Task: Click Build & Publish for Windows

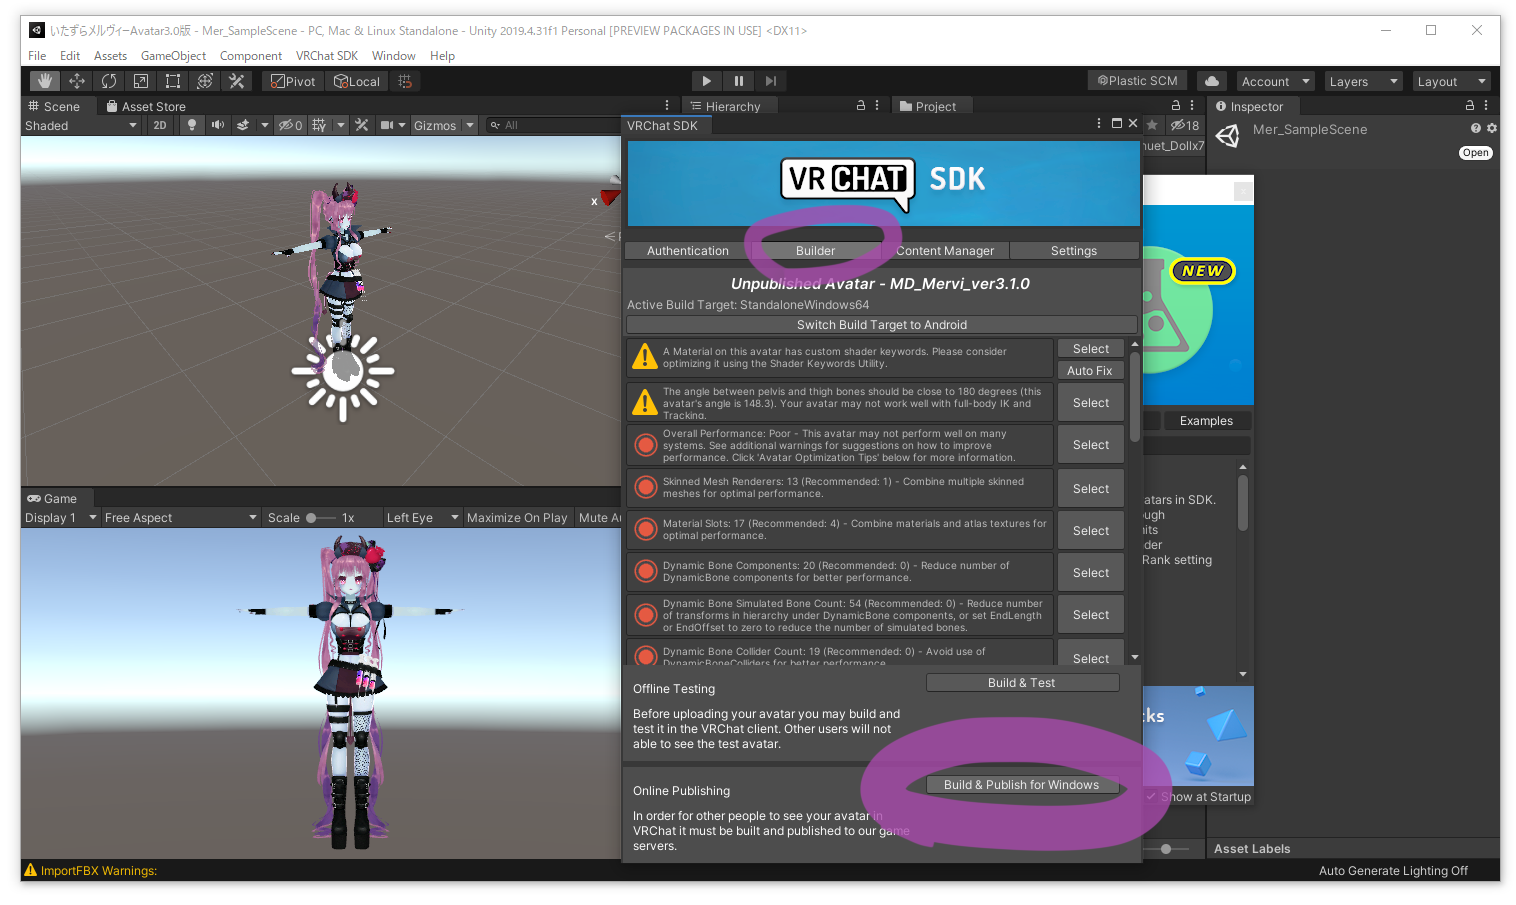Action: tap(1021, 785)
